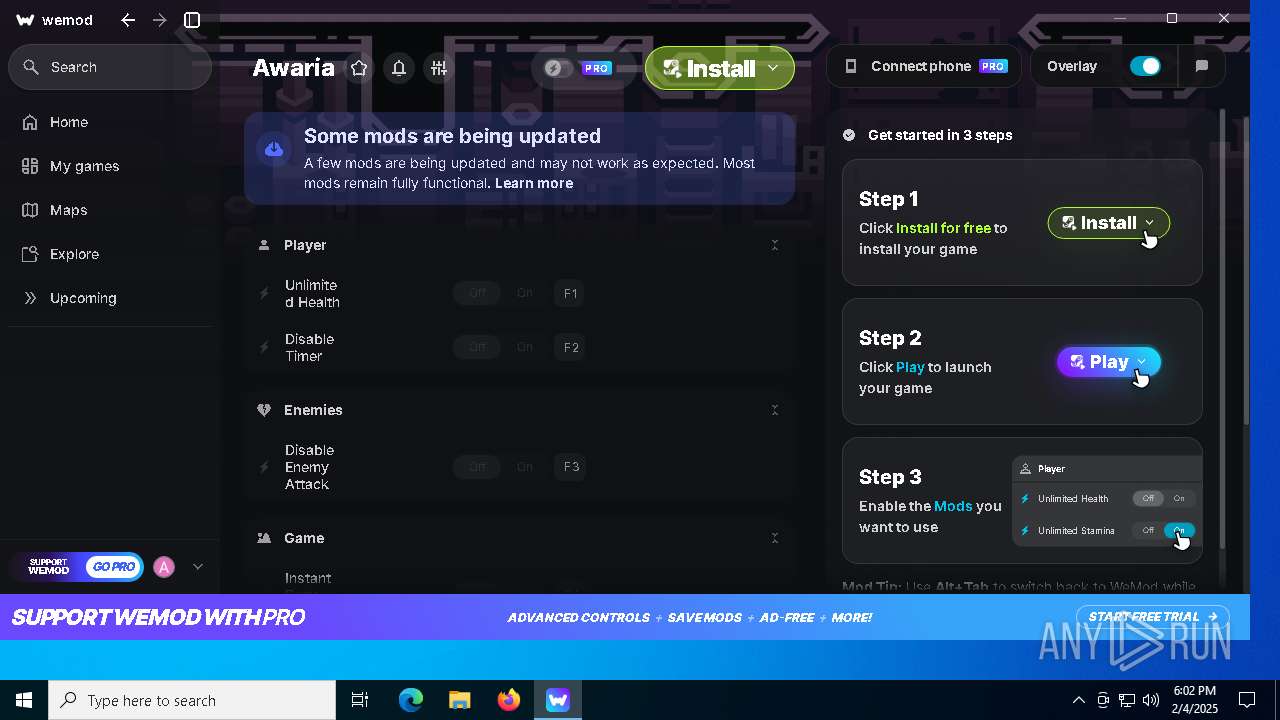1280x720 pixels.
Task: Open volume control in system tray
Action: tap(1151, 700)
